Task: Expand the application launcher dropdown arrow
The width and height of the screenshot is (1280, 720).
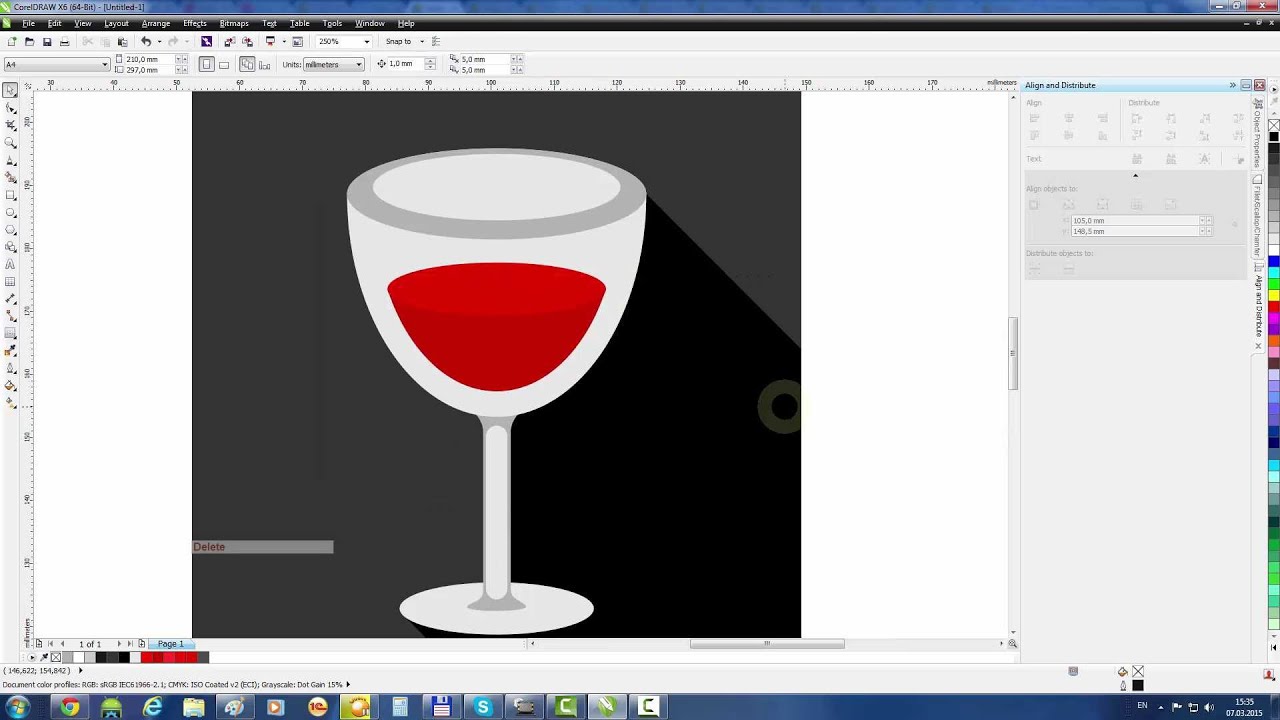Action: click(x=283, y=42)
